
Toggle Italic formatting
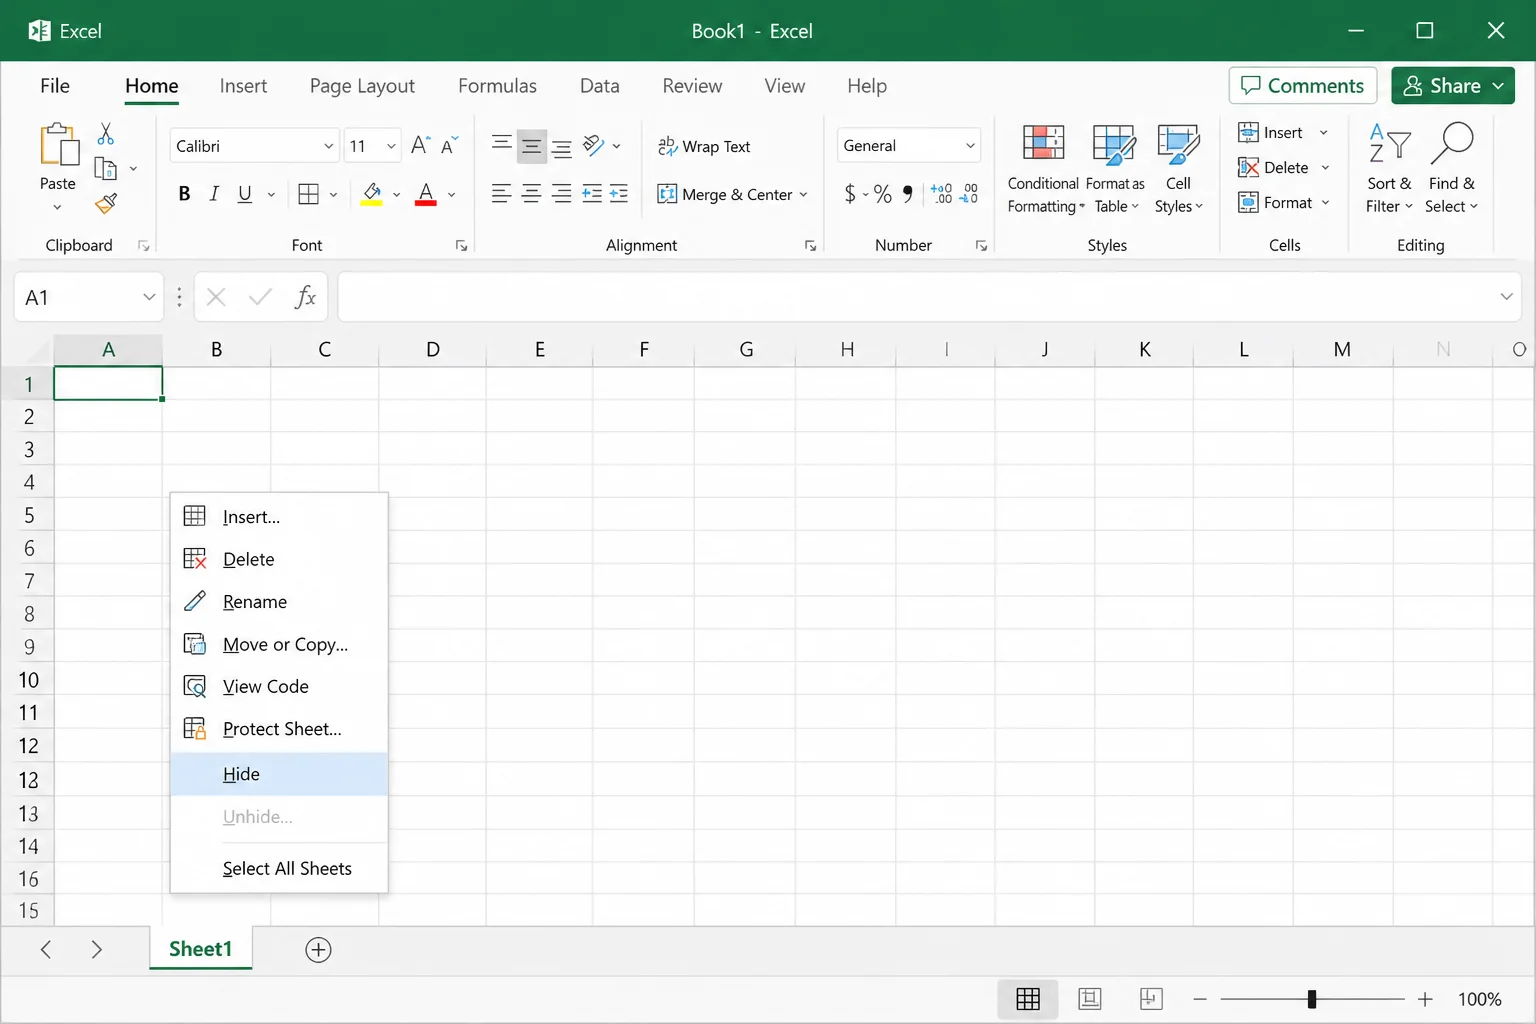214,194
